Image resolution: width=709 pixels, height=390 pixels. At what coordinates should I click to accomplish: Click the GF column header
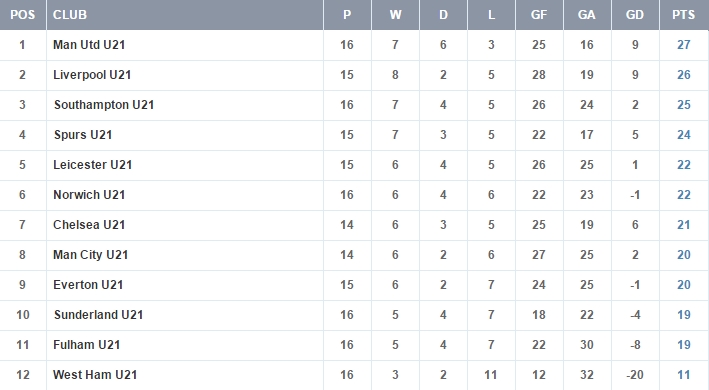539,15
